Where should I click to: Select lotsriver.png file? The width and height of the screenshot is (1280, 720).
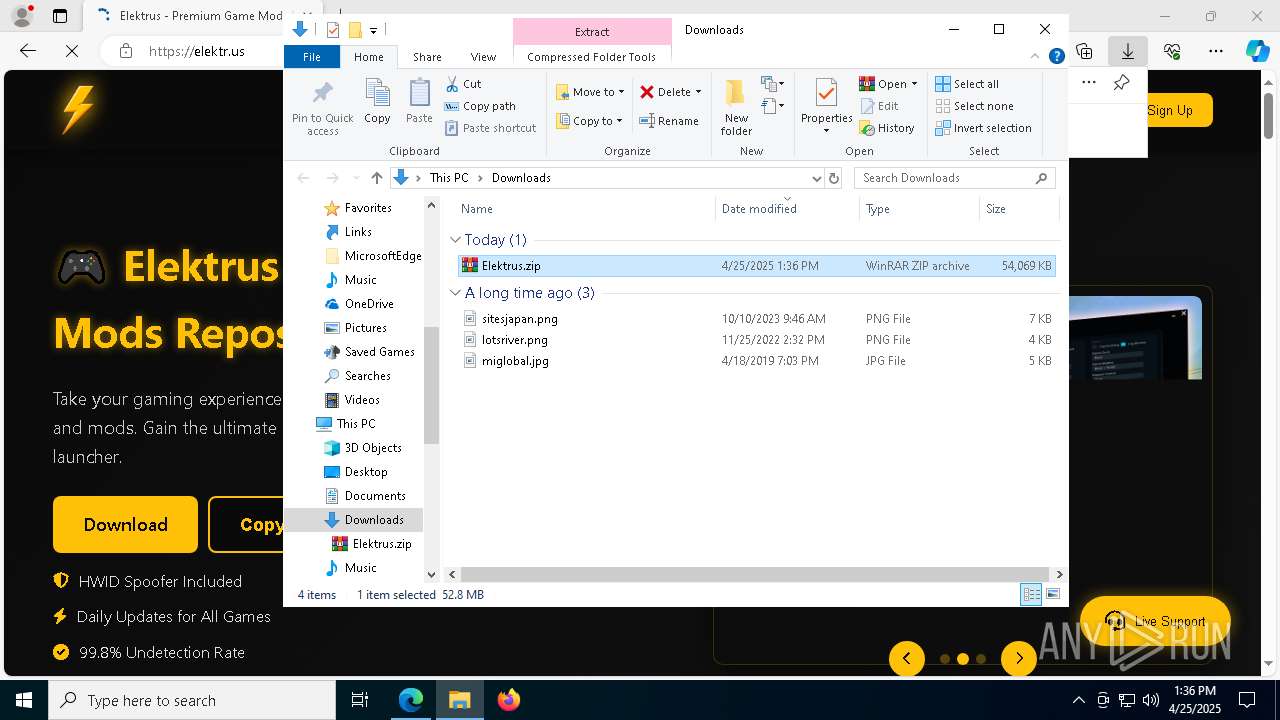pyautogui.click(x=514, y=340)
